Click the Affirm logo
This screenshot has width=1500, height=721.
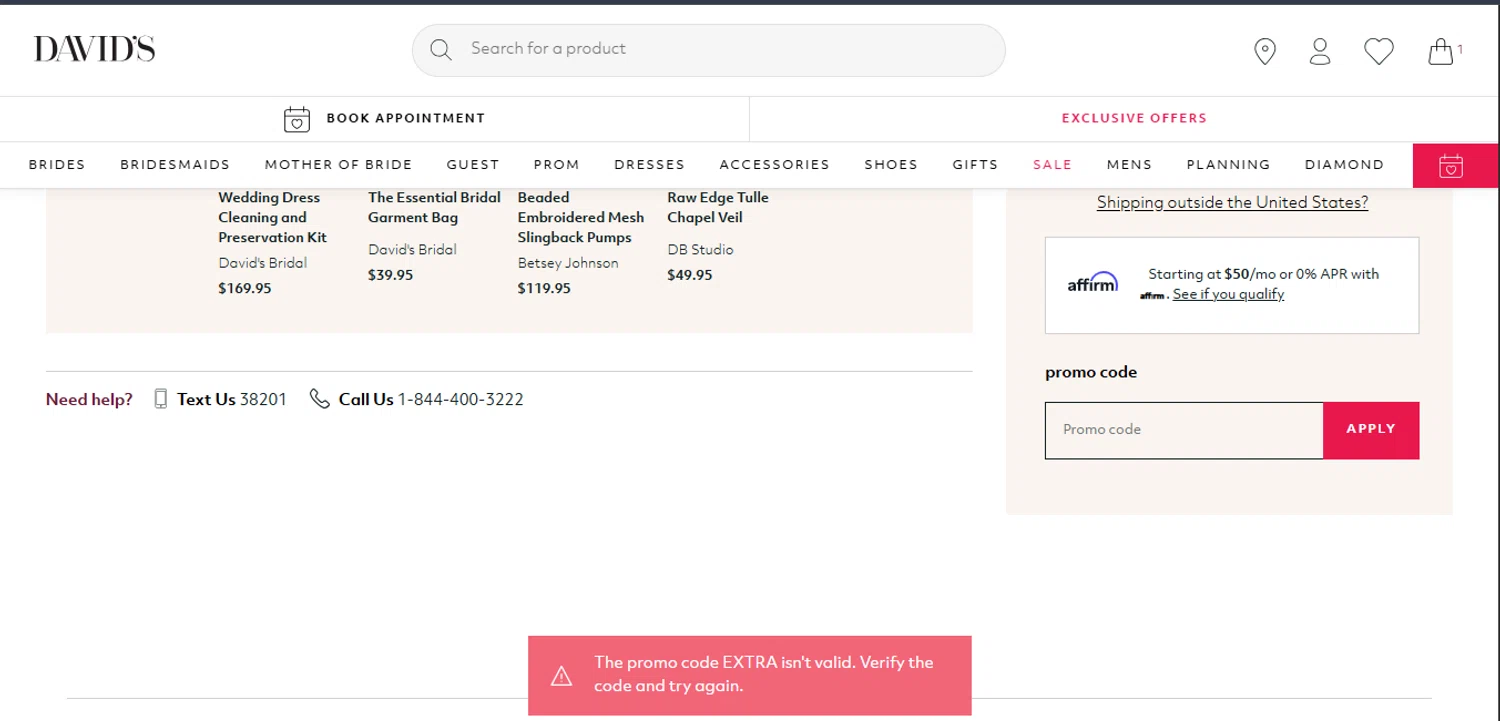1093,282
